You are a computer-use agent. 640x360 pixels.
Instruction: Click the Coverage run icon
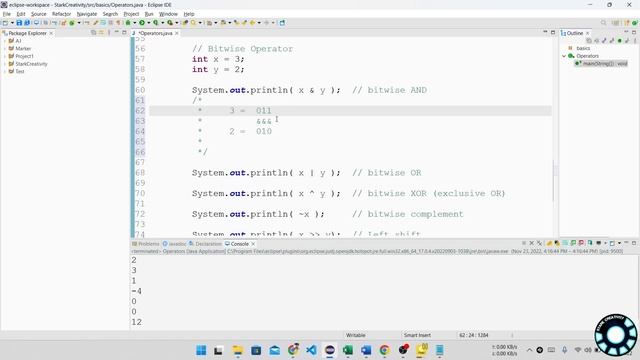pyautogui.click(x=156, y=23)
